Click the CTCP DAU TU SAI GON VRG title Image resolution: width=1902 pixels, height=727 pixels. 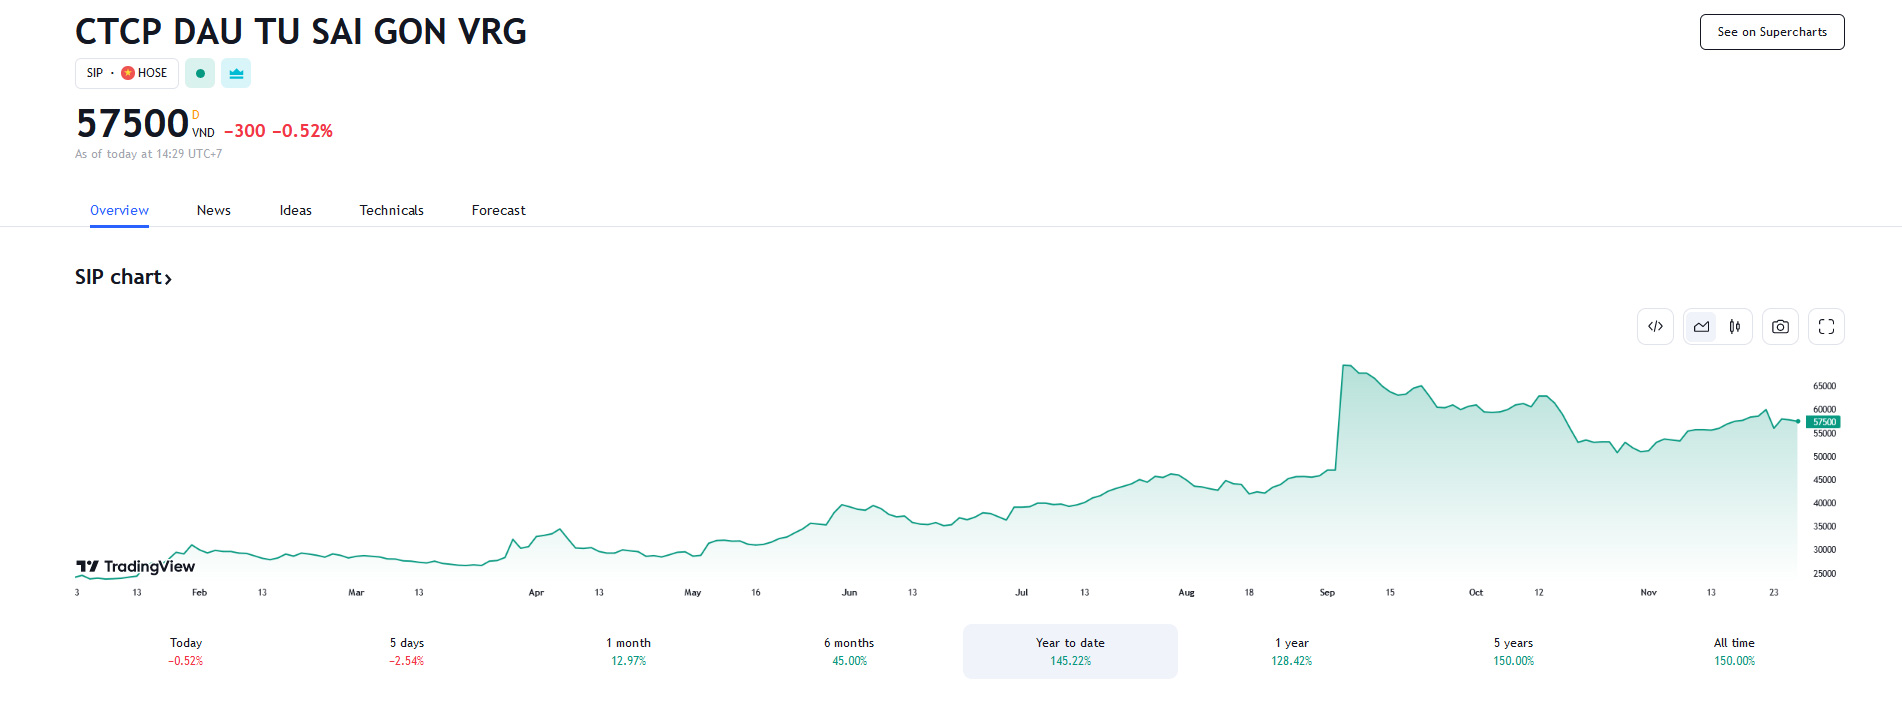tap(301, 32)
